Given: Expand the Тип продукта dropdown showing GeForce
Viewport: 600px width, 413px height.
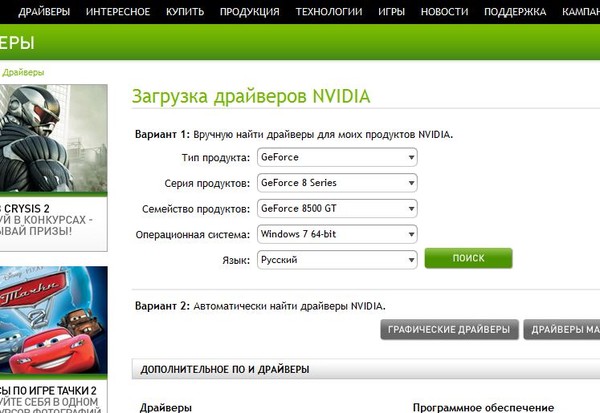Looking at the screenshot, I should pyautogui.click(x=337, y=157).
